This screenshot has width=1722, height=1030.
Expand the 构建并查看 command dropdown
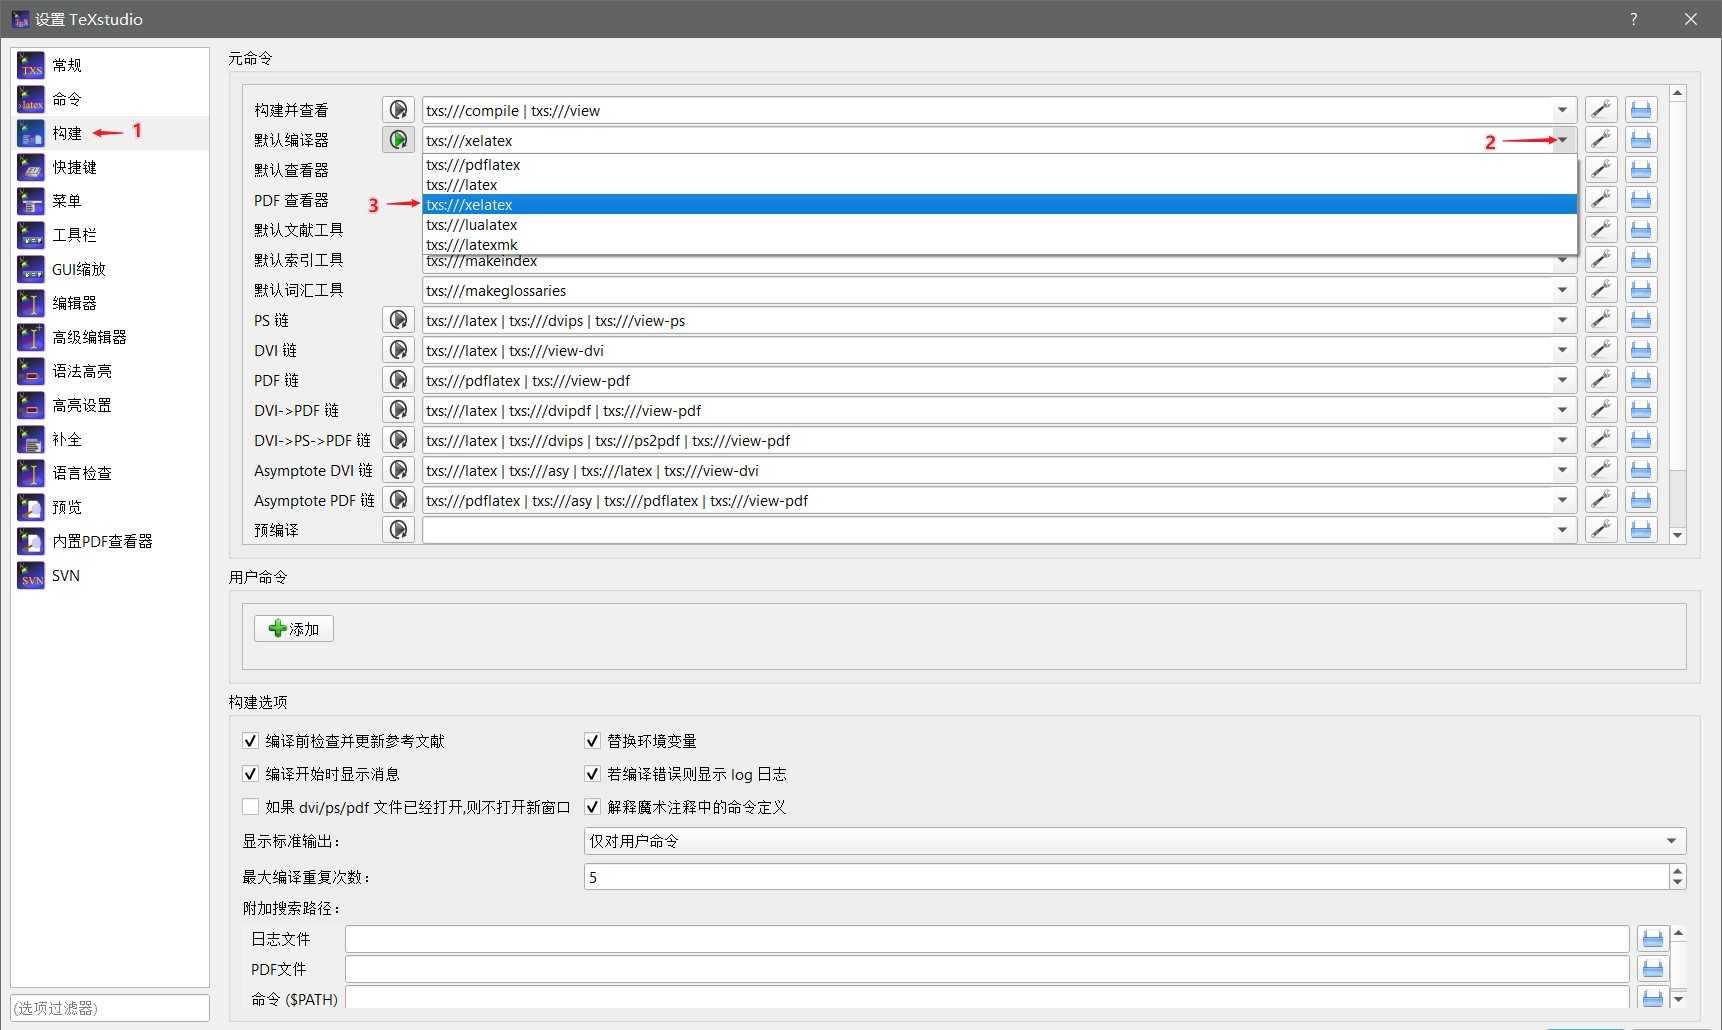pos(1562,110)
